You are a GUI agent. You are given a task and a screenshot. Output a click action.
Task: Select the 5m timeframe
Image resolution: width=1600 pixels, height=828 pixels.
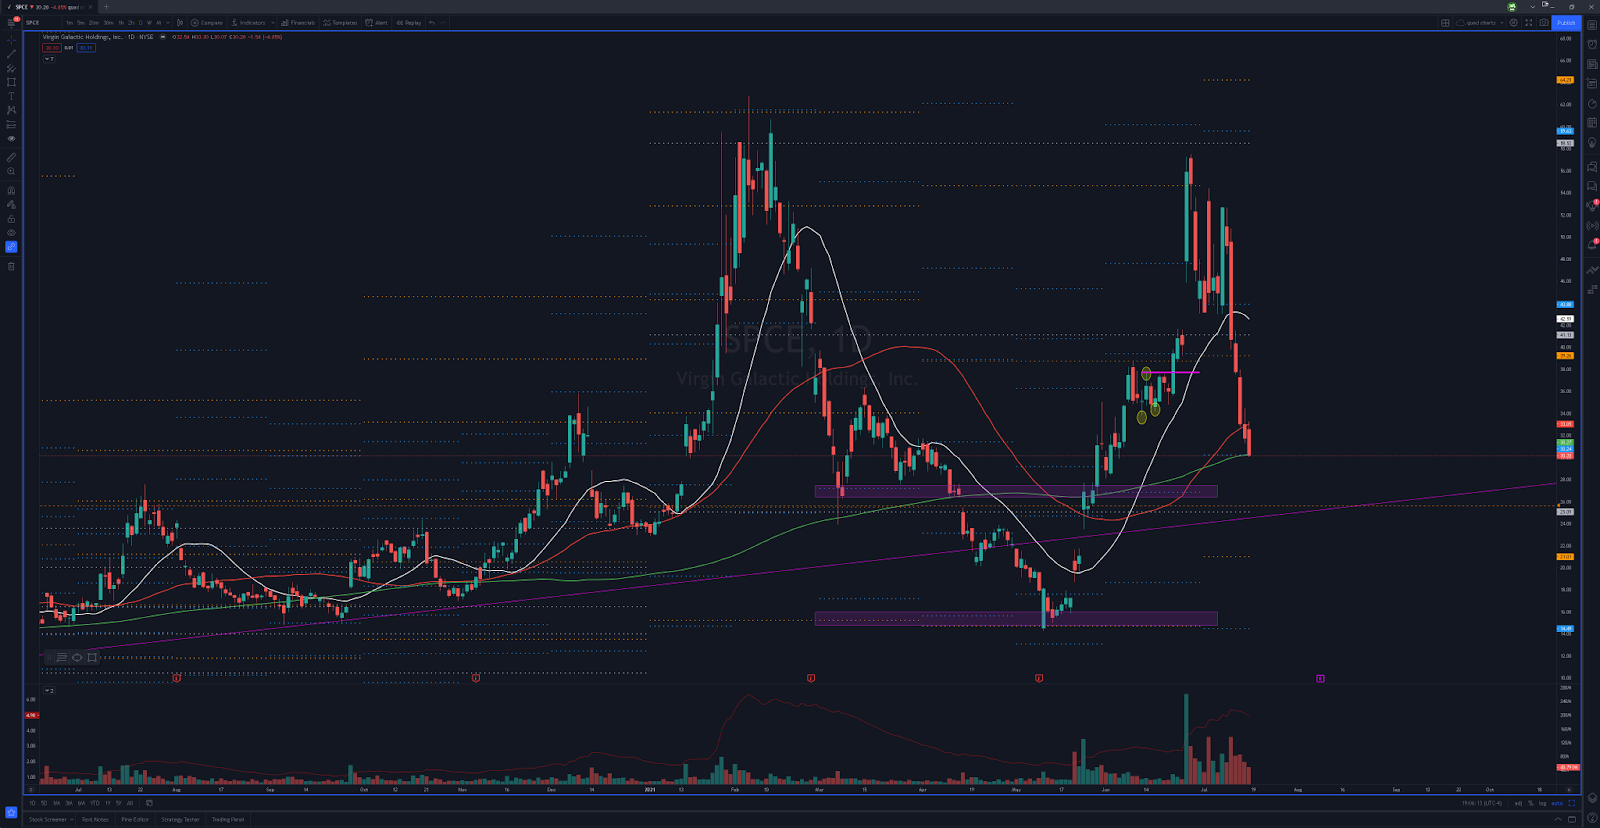click(81, 22)
